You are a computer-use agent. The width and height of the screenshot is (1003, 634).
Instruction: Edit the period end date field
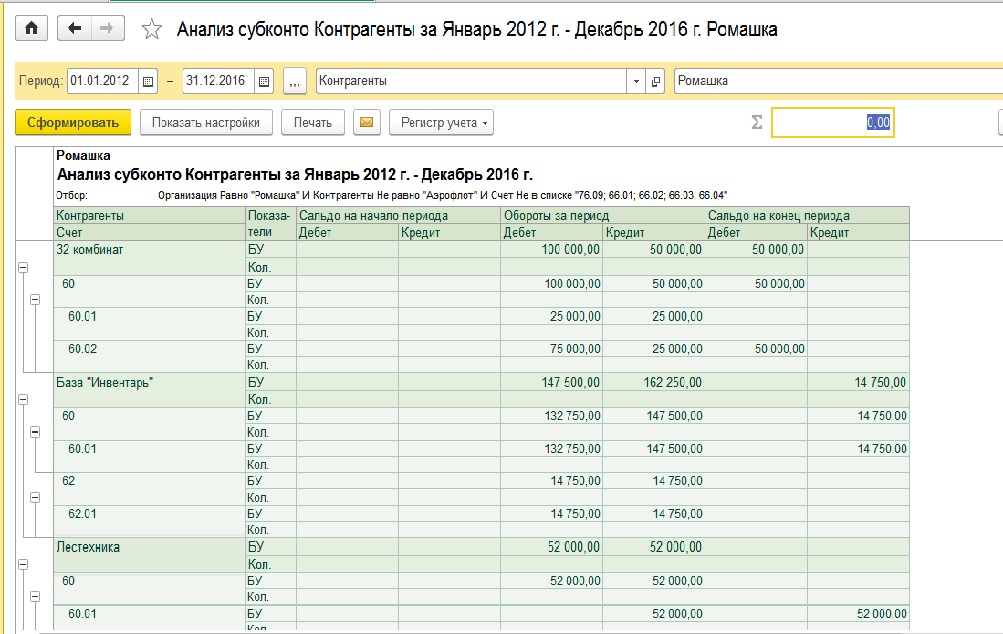pyautogui.click(x=219, y=81)
